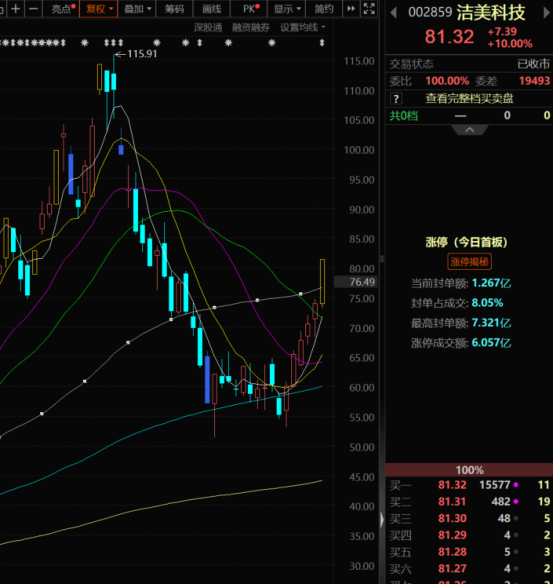The height and width of the screenshot is (585, 554).
Task: Click the 深股通 label
Action: [208, 28]
